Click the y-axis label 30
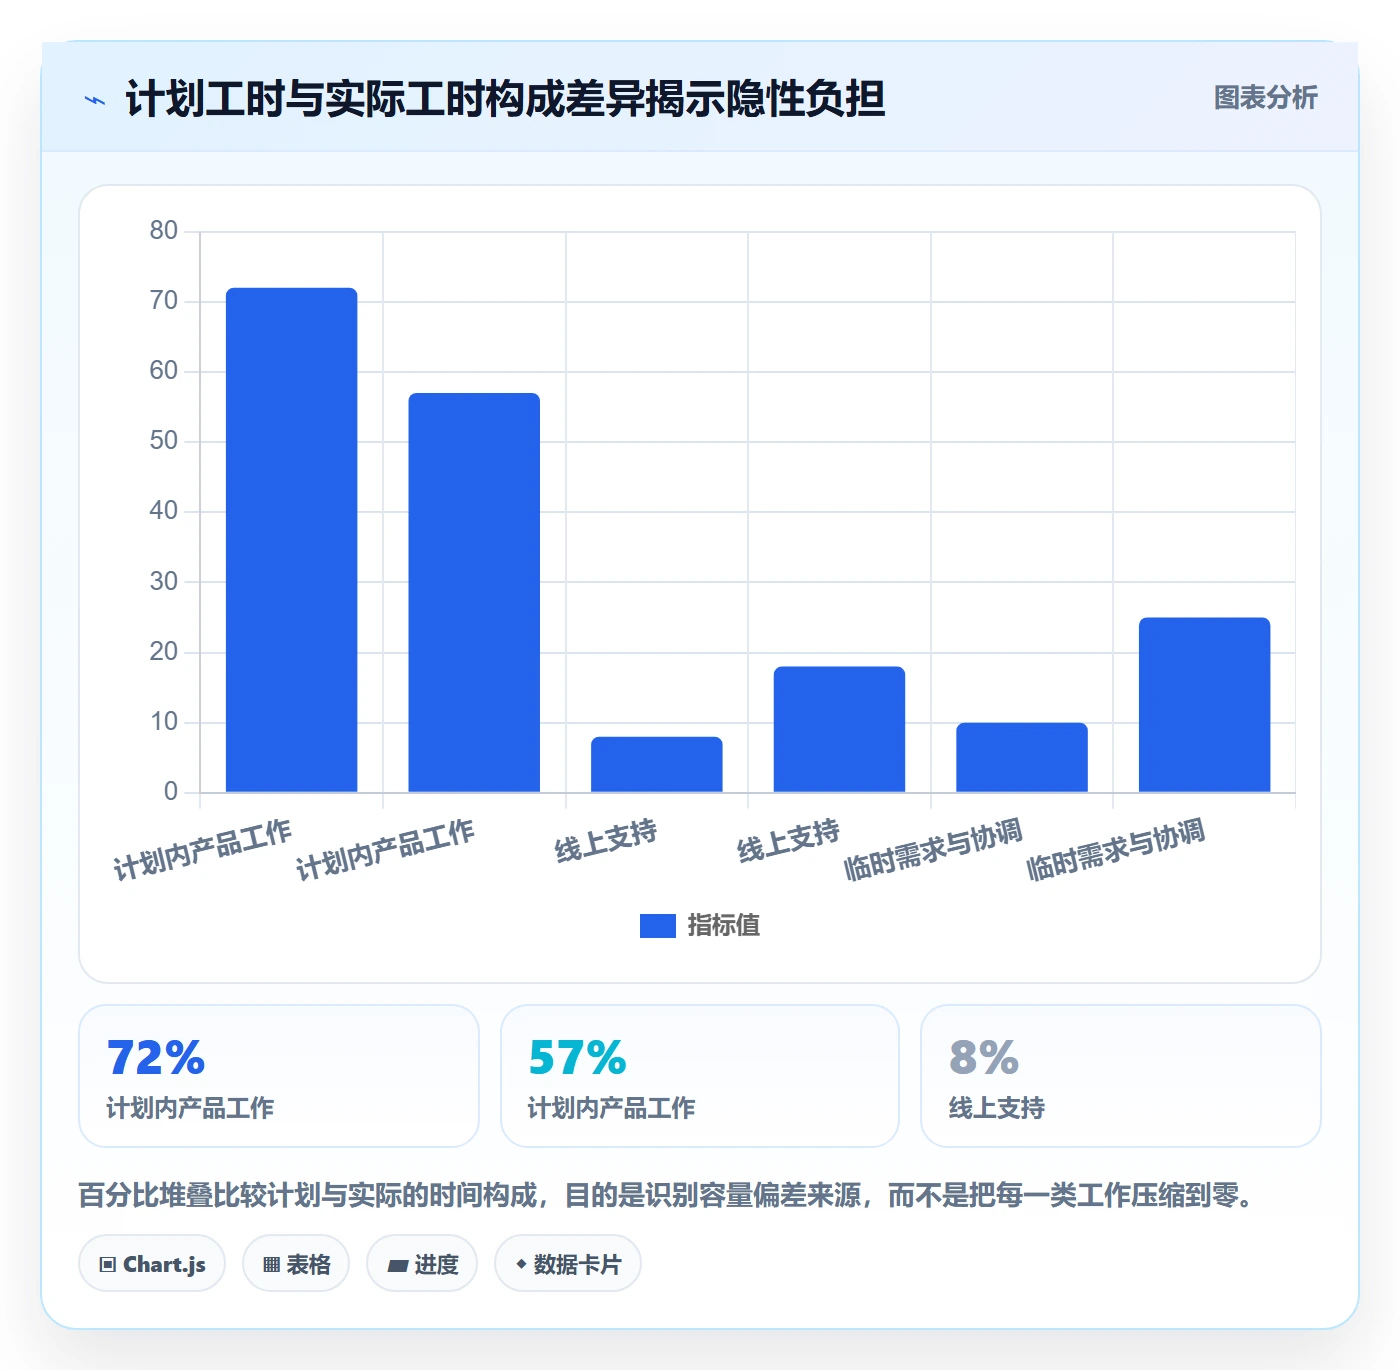Screen dimensions: 1400x1370 (x=163, y=582)
